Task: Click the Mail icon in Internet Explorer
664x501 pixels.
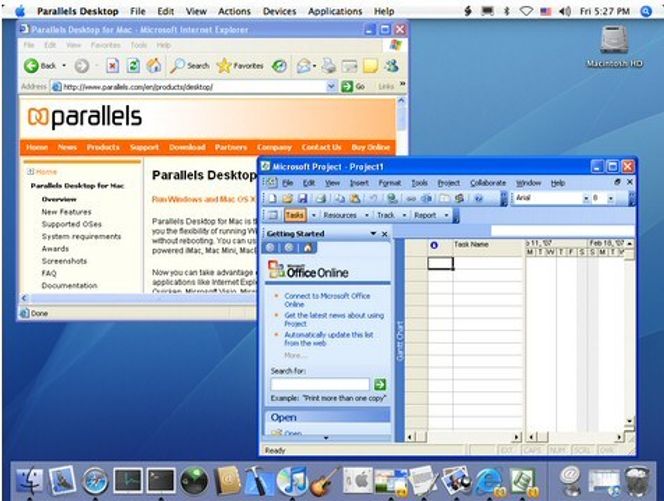Action: coord(304,66)
